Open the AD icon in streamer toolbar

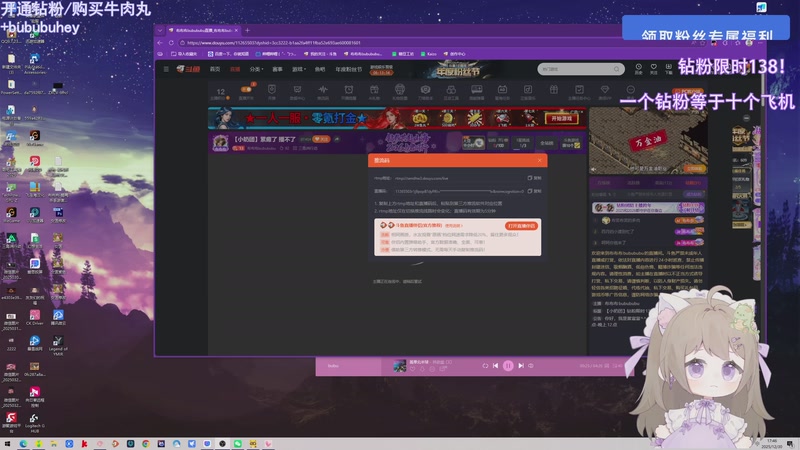(502, 91)
